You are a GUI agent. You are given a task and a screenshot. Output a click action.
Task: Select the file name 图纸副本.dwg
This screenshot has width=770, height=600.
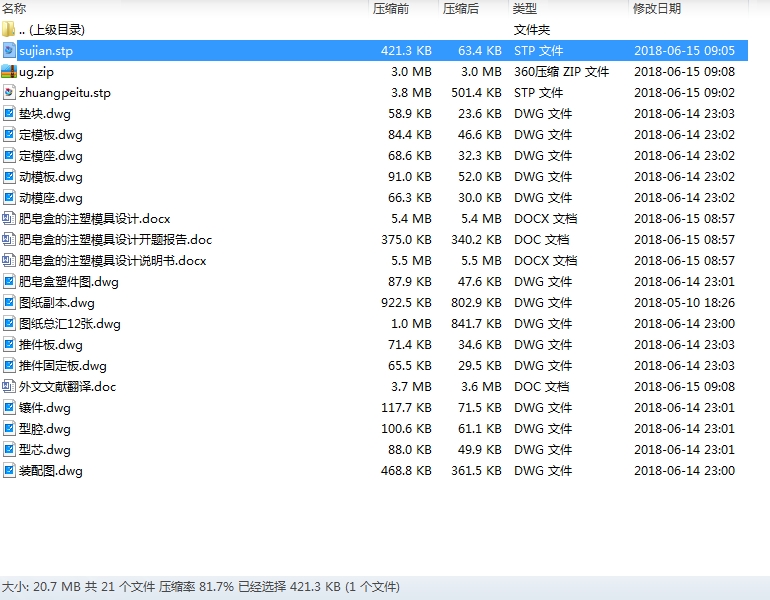[x=56, y=302]
